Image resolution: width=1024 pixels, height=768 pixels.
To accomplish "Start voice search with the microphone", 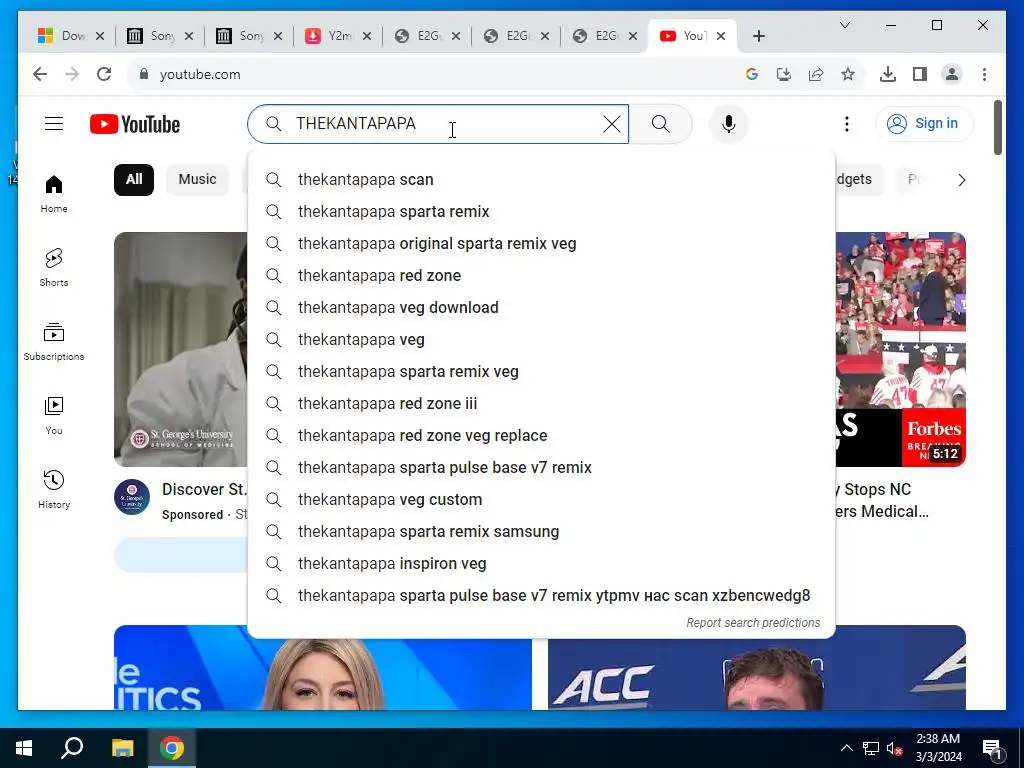I will 729,123.
